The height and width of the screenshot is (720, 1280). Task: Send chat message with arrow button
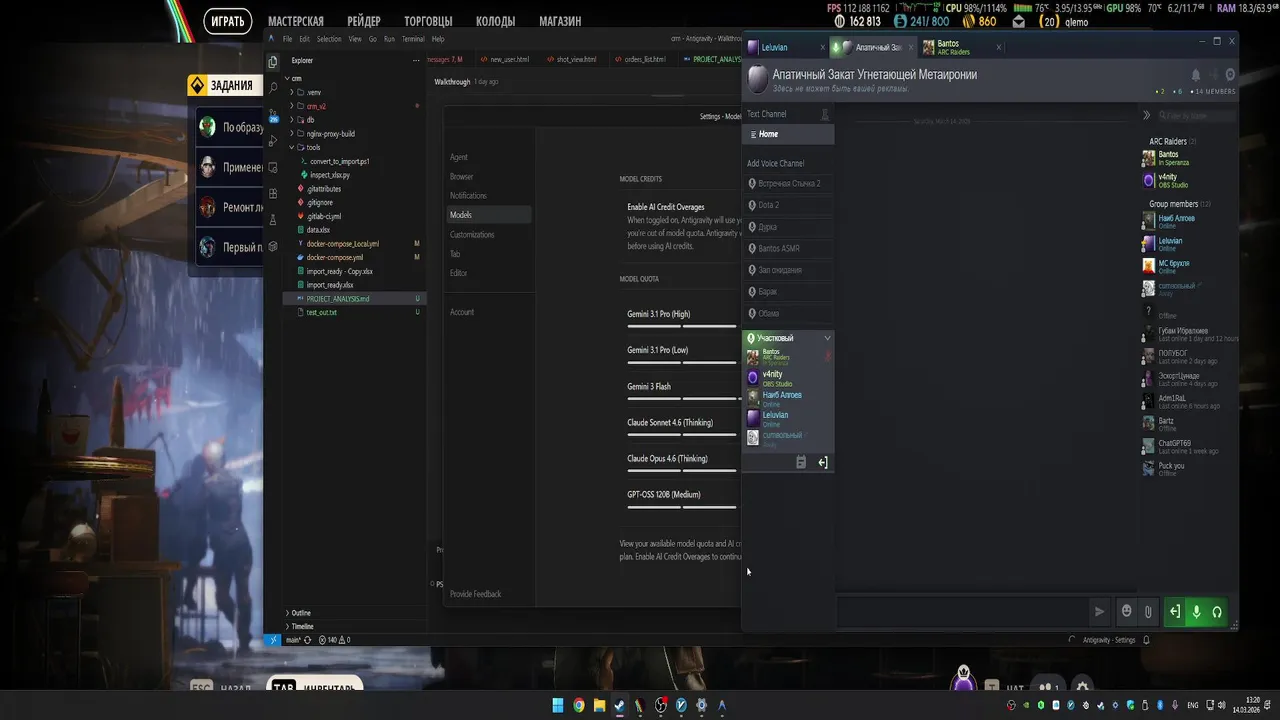(x=1099, y=611)
